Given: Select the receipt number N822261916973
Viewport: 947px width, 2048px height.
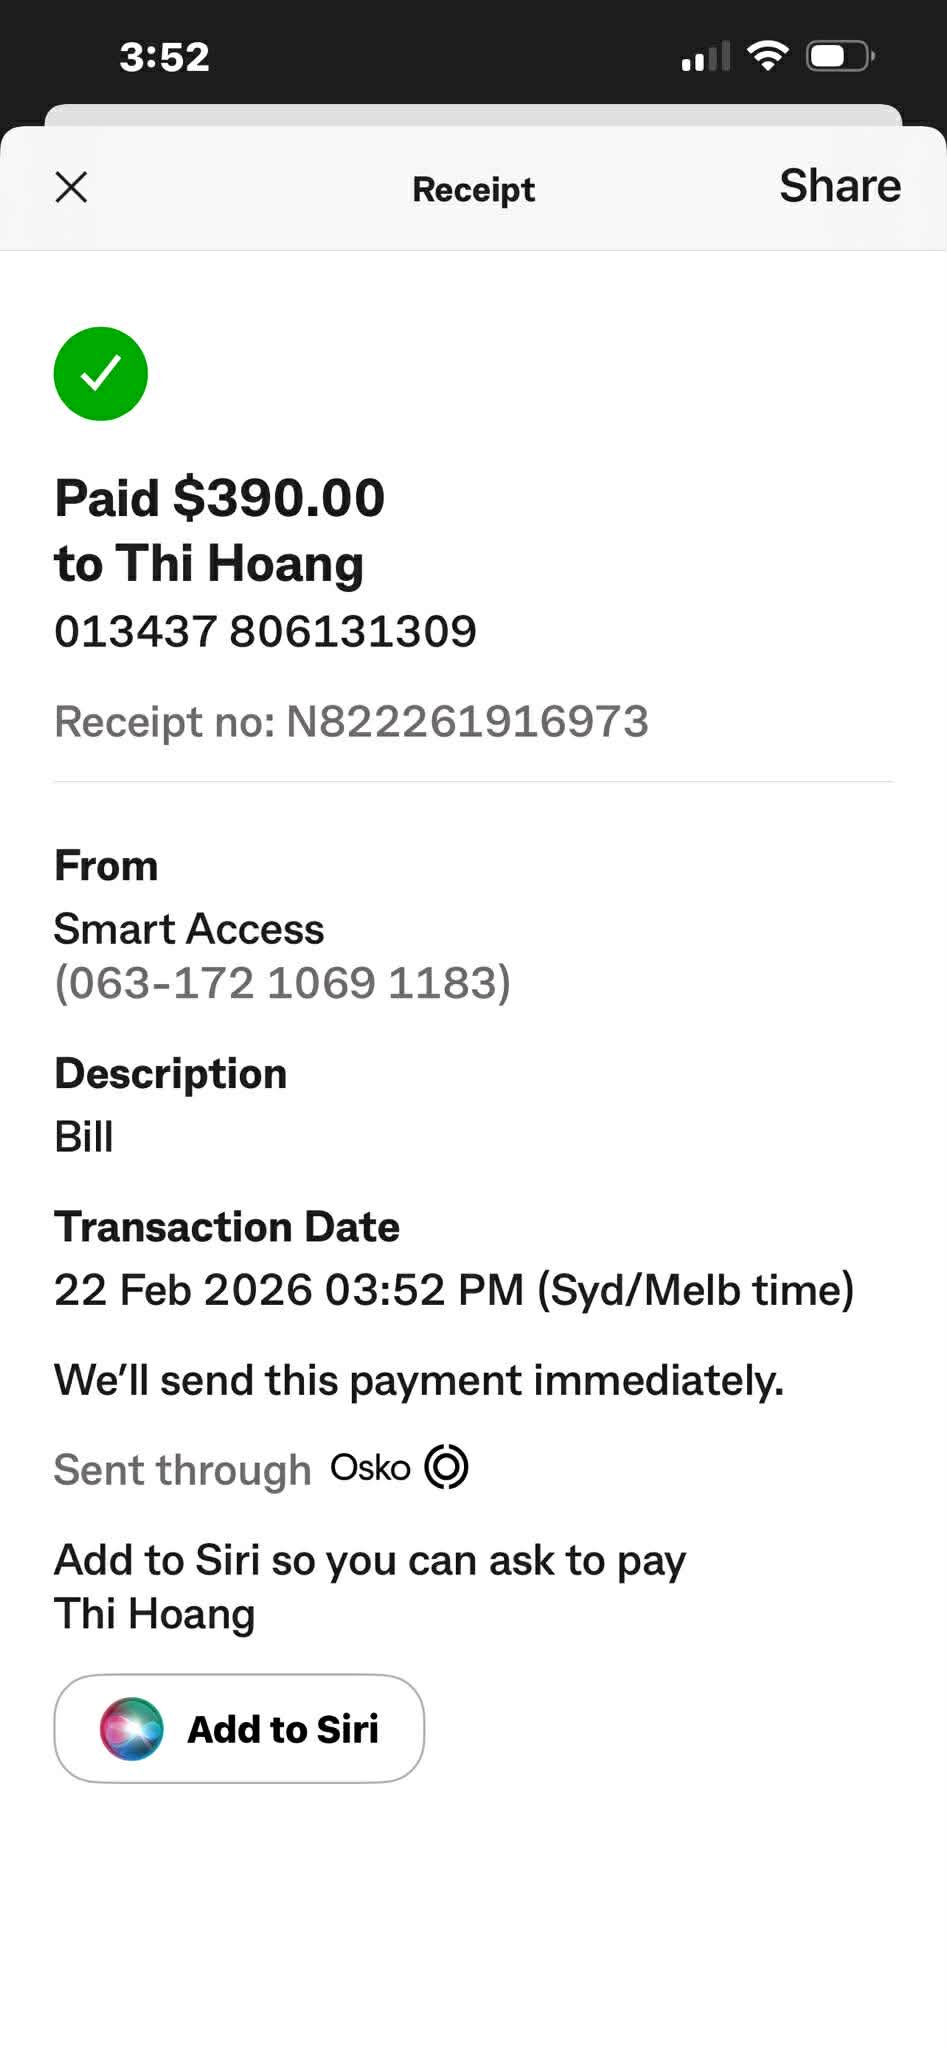Looking at the screenshot, I should 468,721.
